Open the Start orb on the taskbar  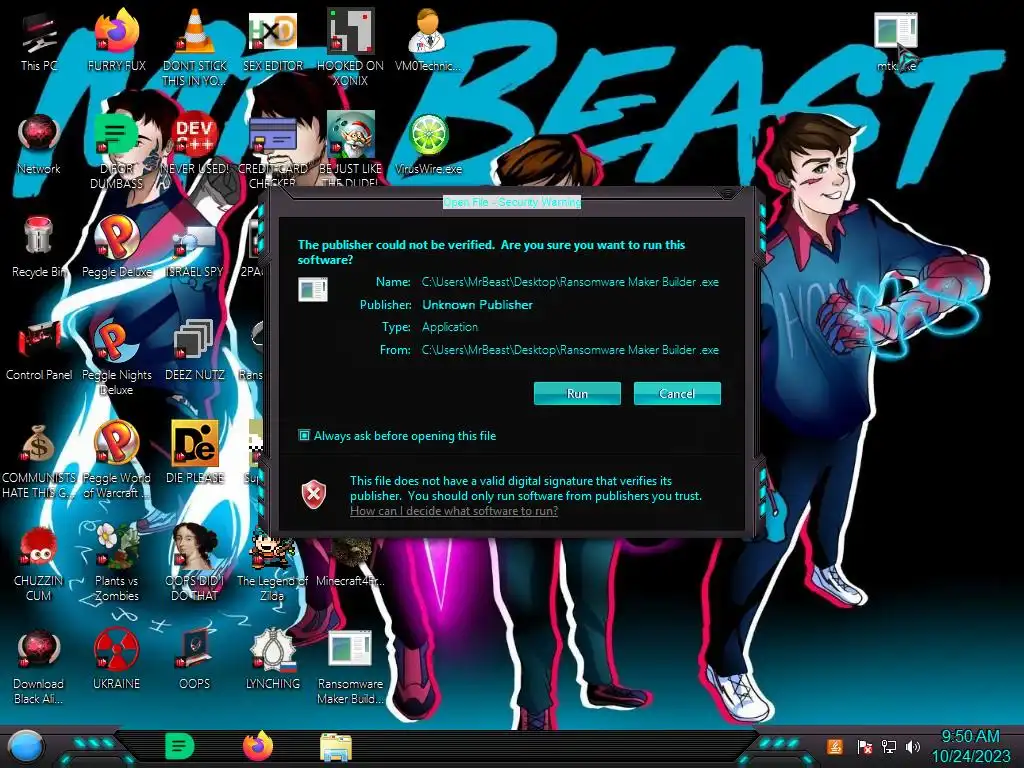(26, 748)
